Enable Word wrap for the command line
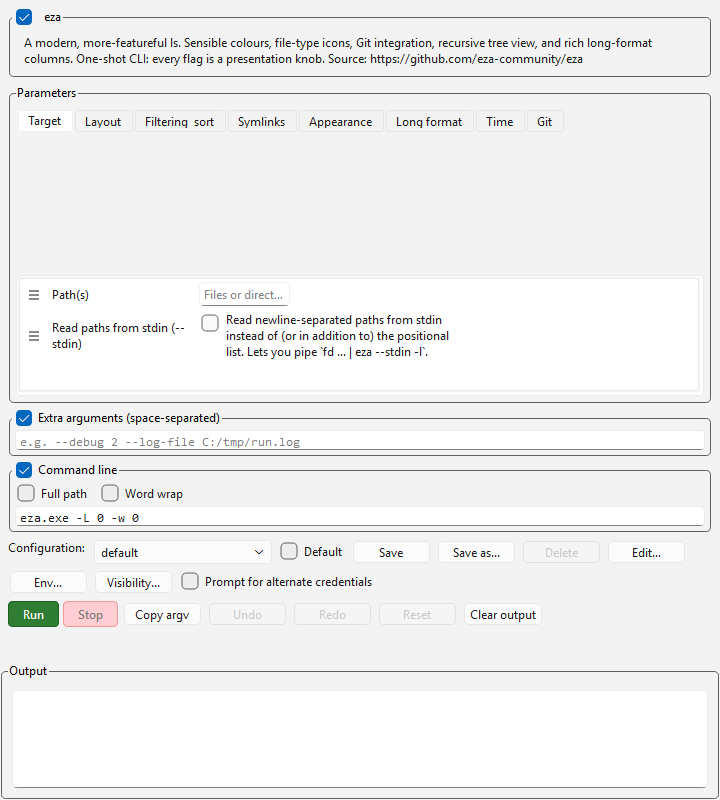 [x=110, y=493]
